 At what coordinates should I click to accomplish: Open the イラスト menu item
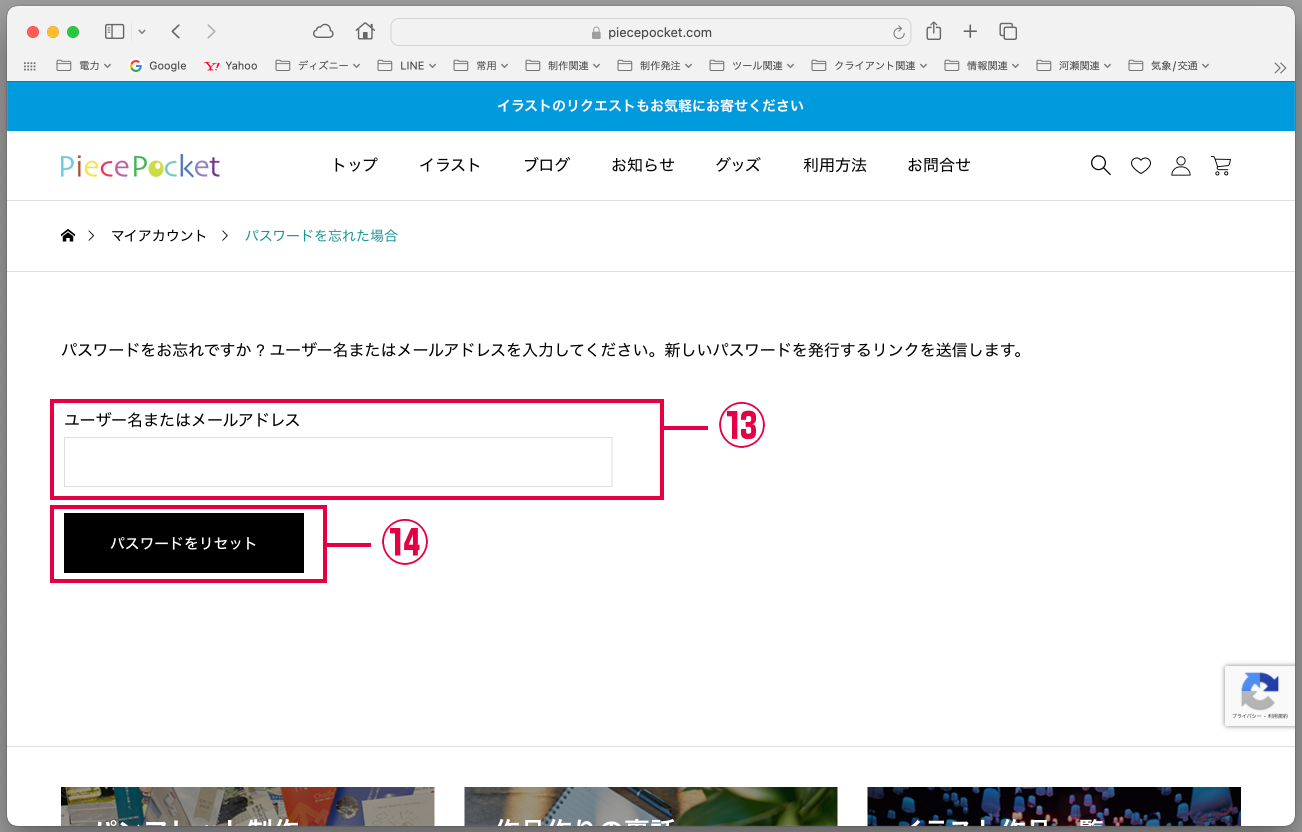pos(450,166)
